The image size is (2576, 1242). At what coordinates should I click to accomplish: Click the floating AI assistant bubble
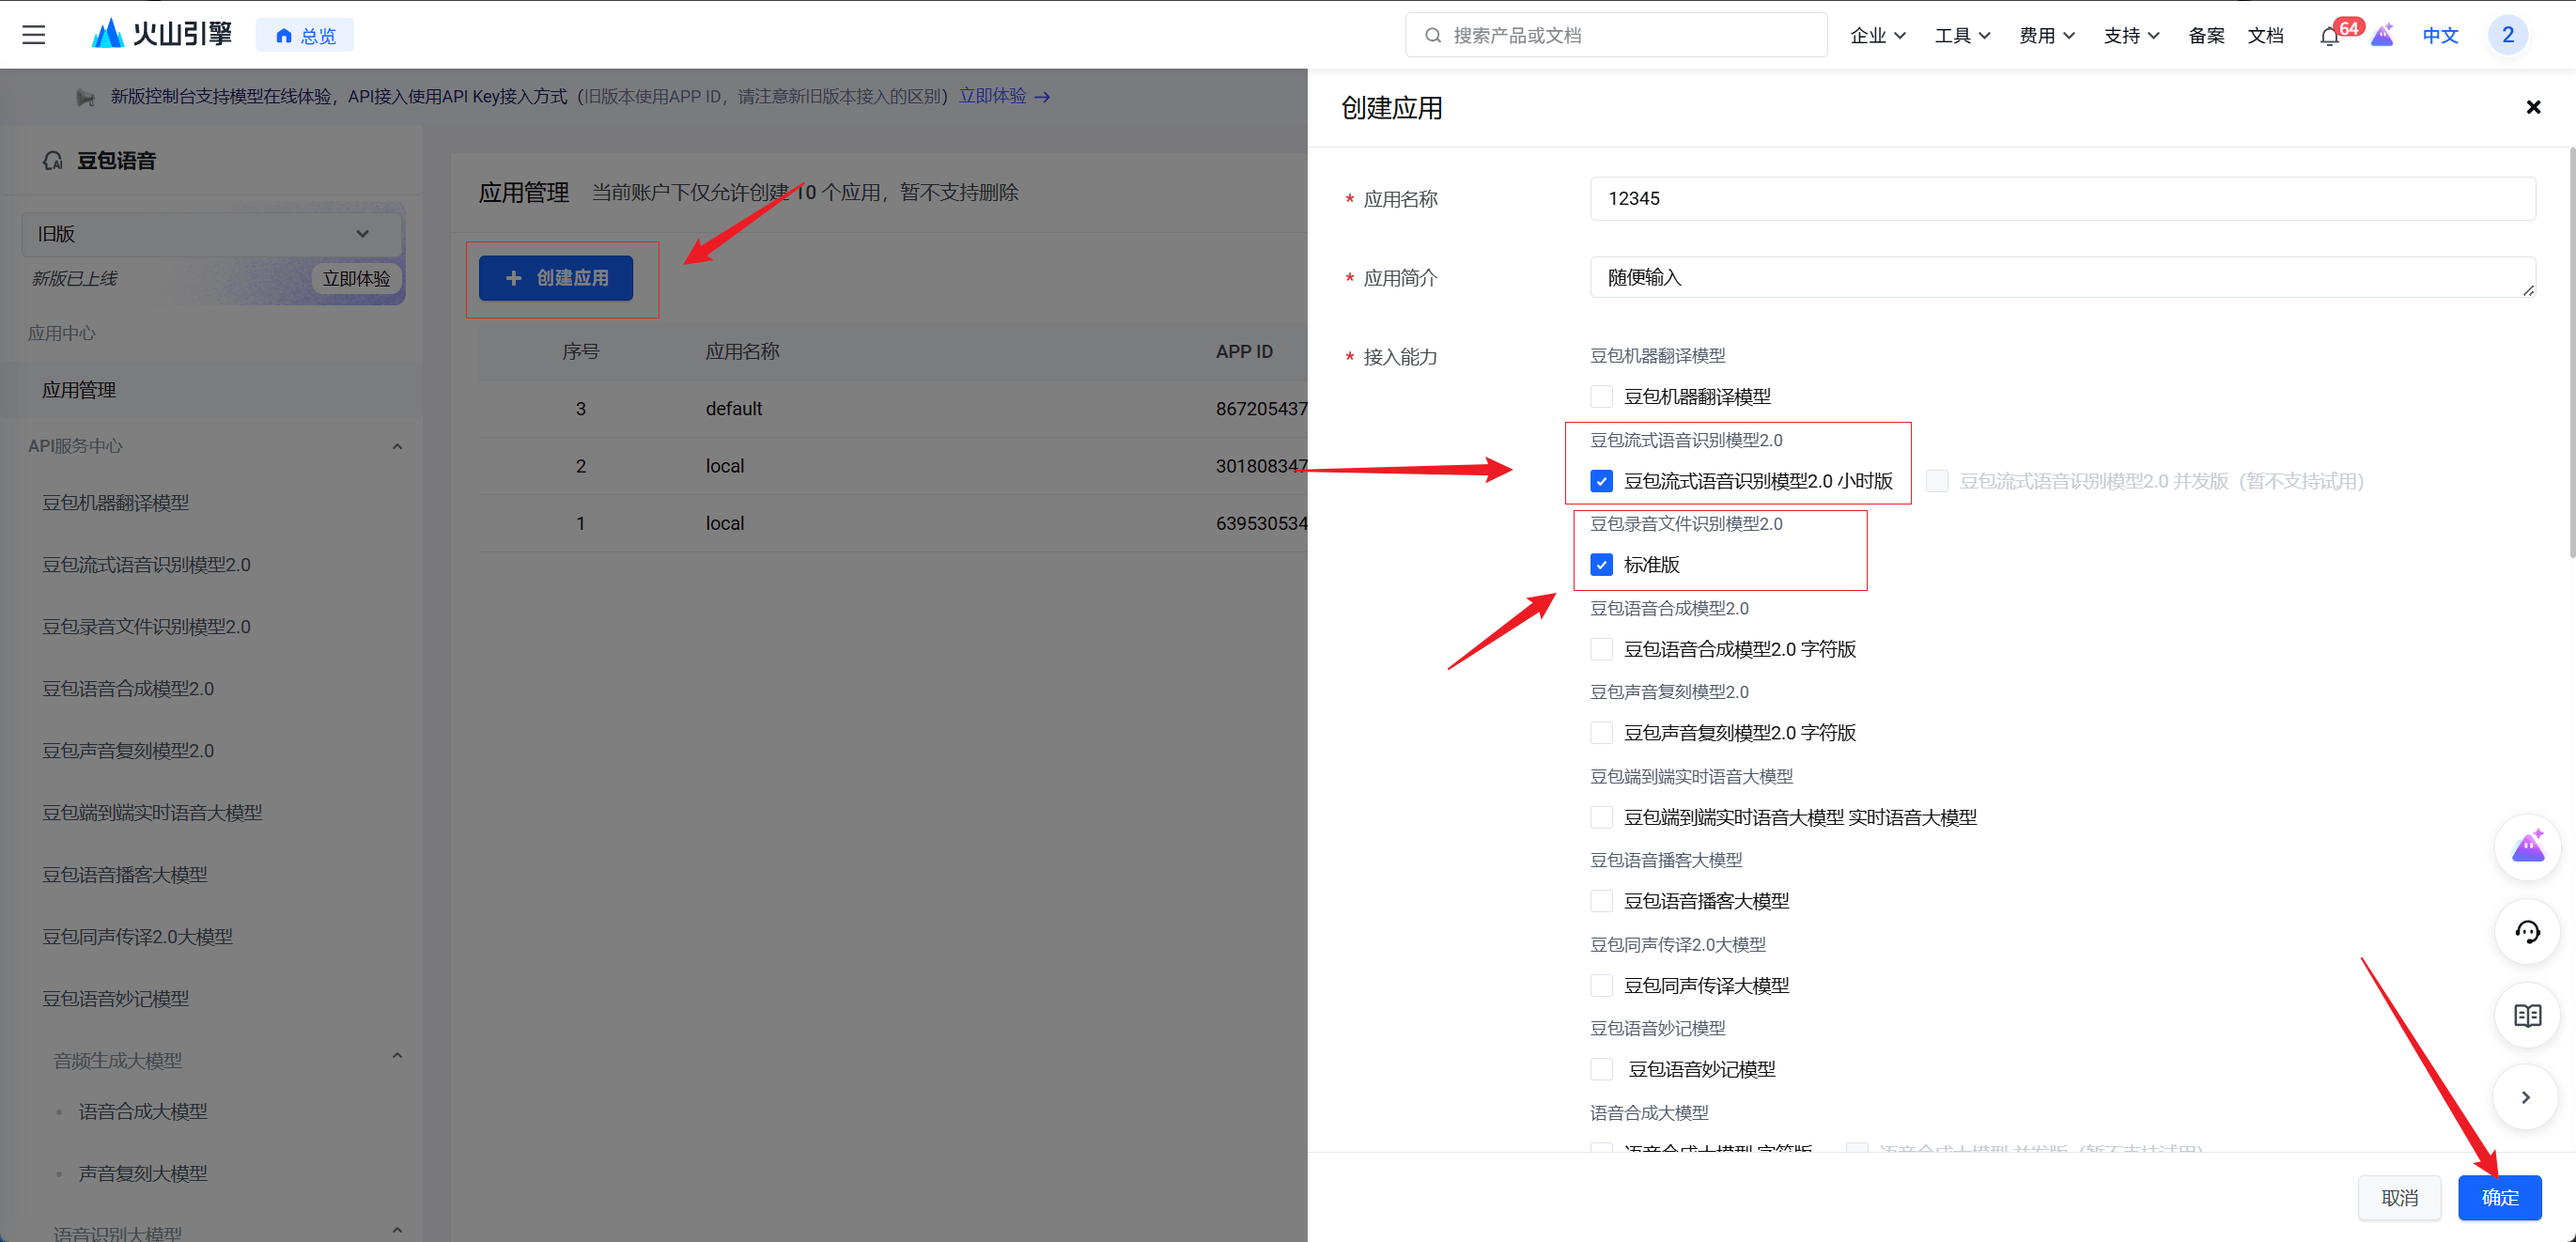(2527, 848)
